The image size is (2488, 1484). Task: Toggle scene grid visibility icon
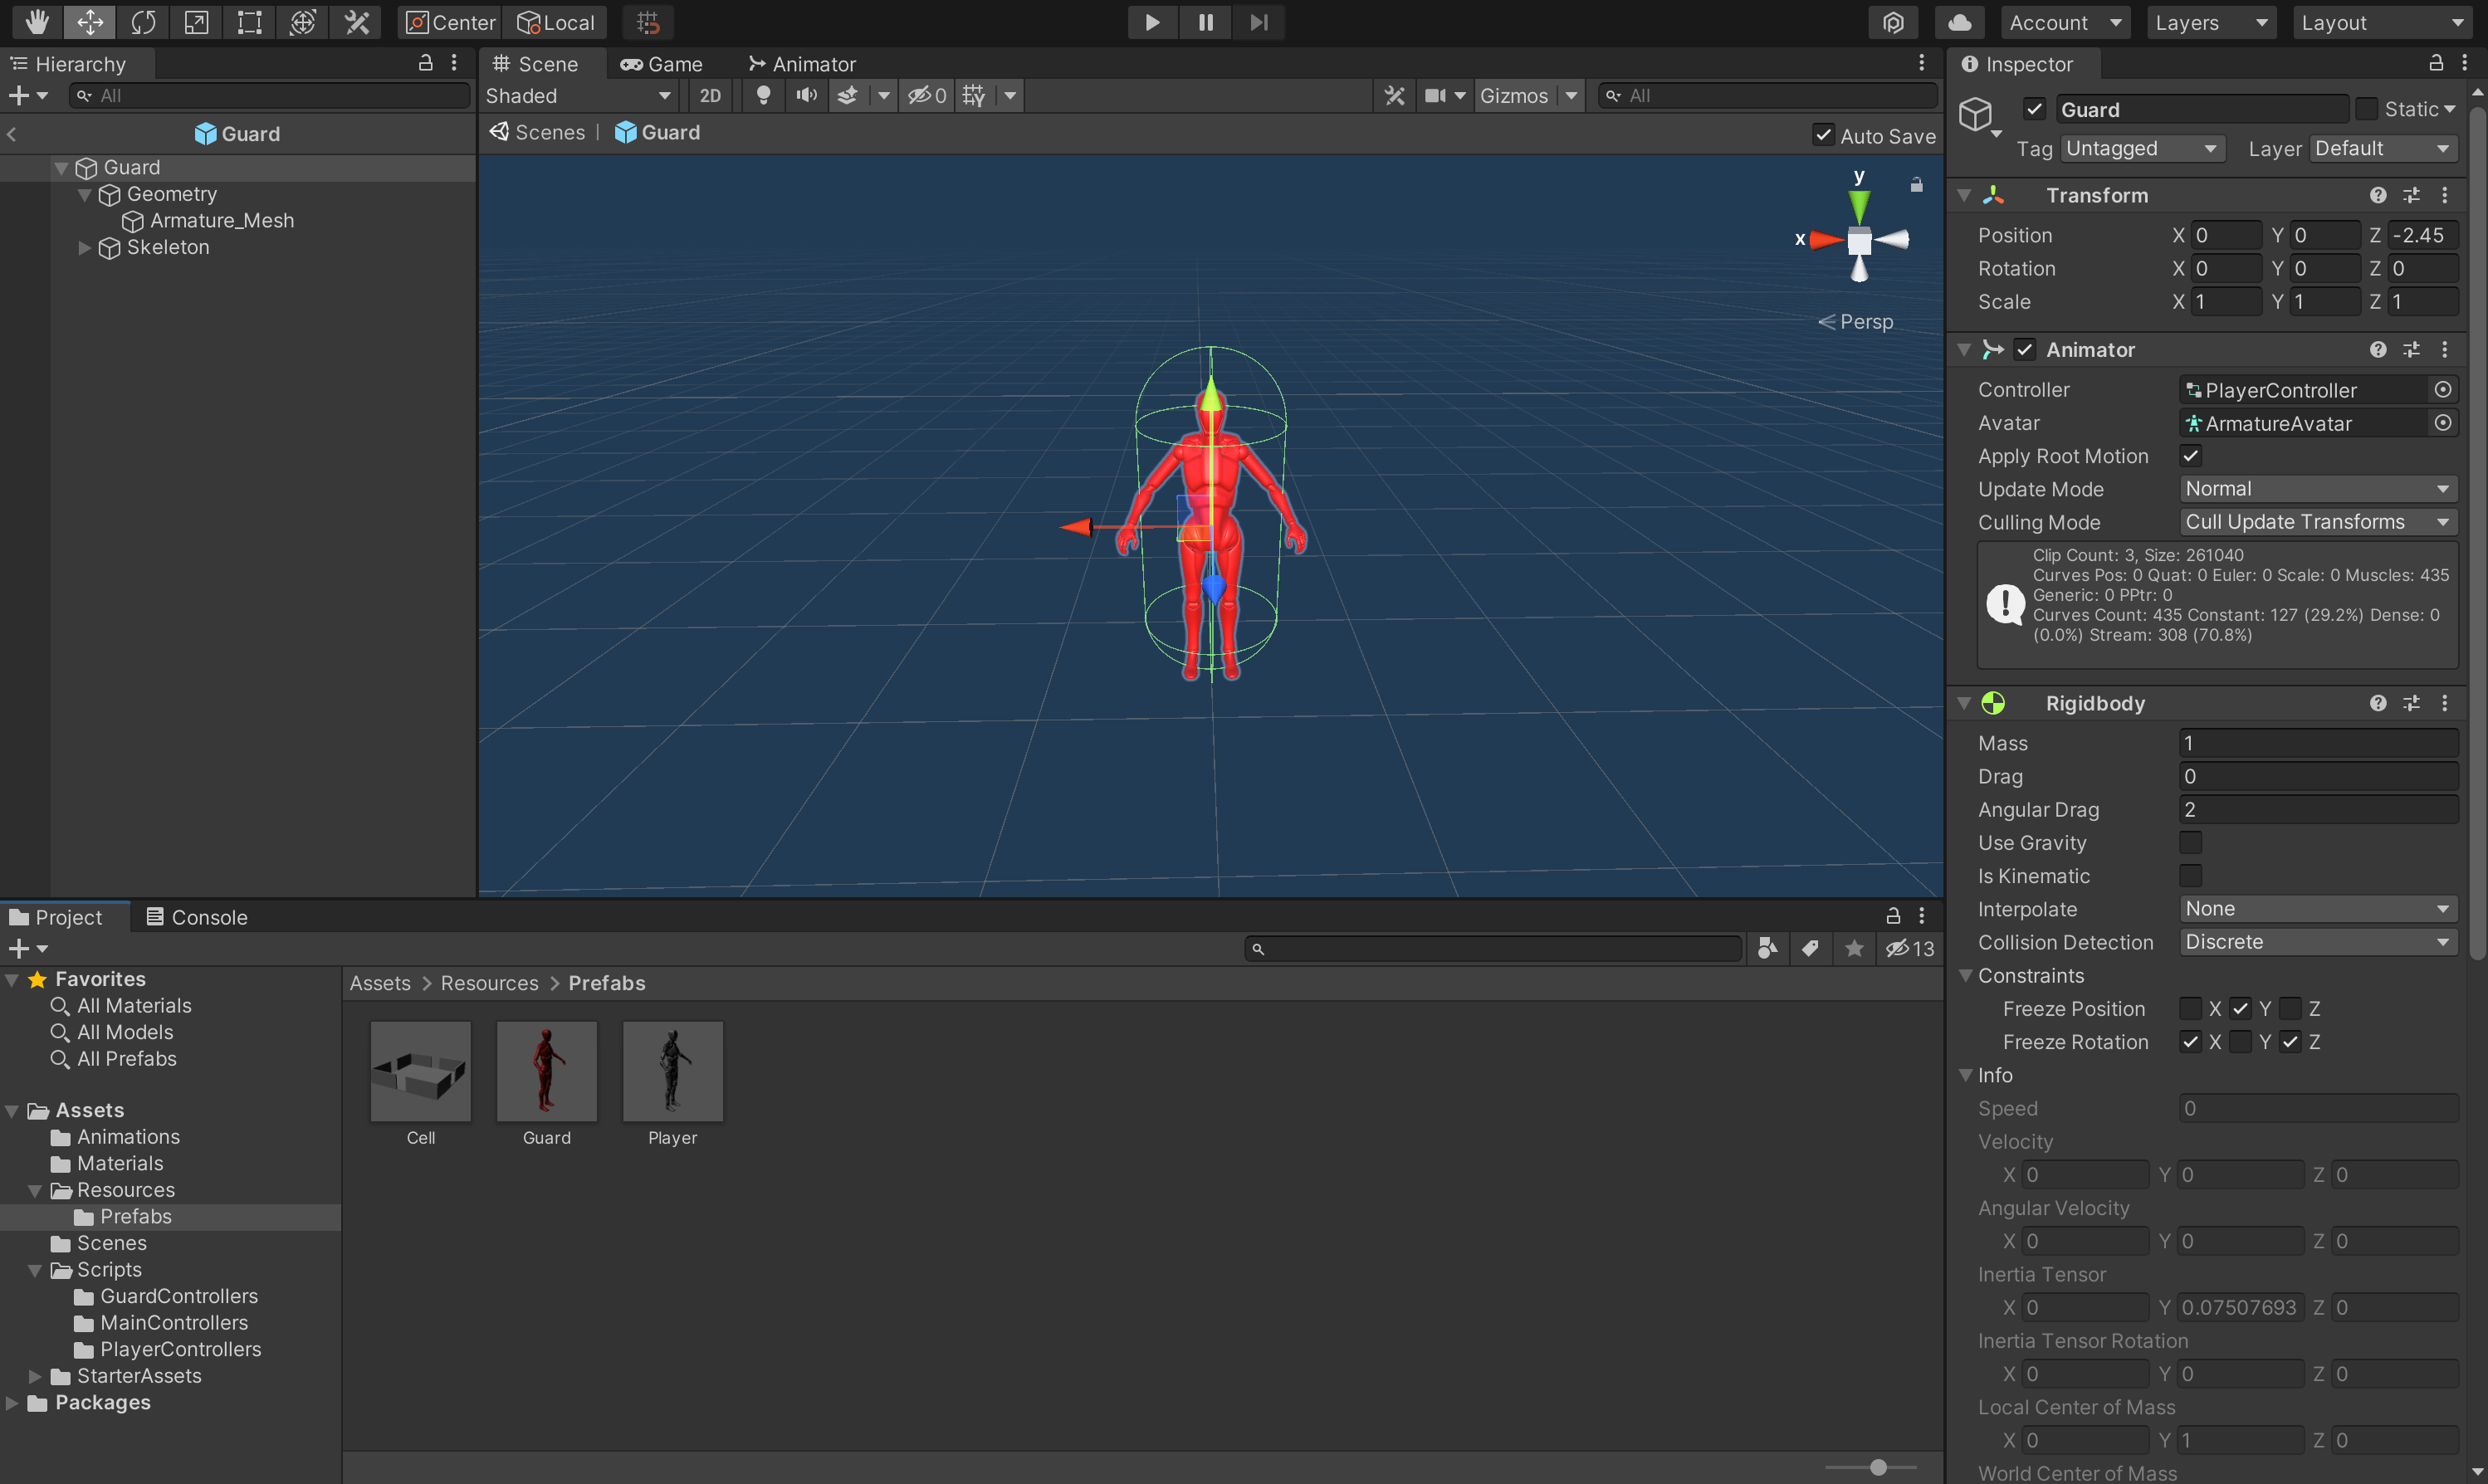[974, 95]
